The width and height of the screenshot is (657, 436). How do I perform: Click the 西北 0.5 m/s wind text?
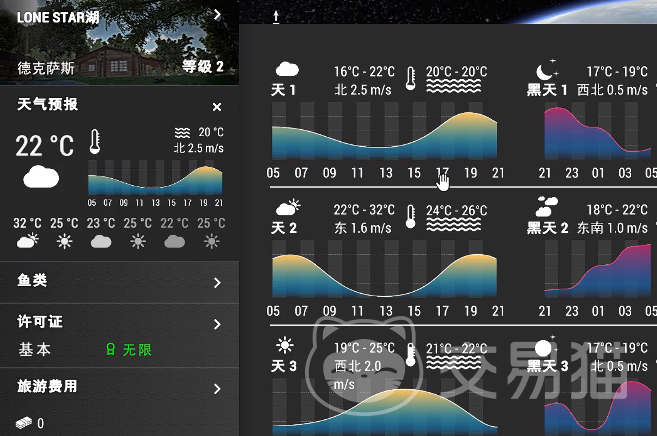(x=612, y=90)
